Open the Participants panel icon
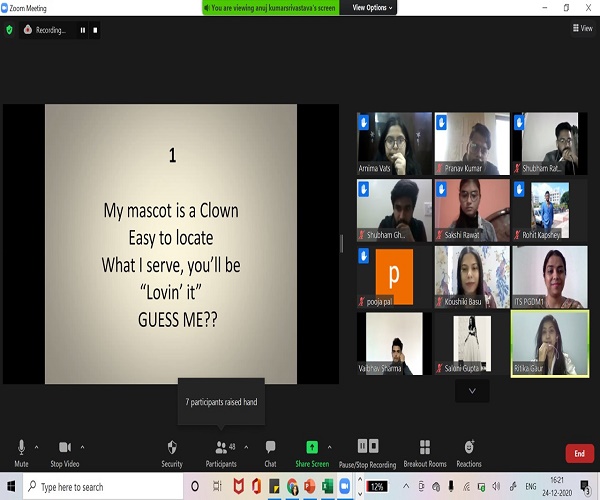Viewport: 600px width, 500px height. click(221, 447)
